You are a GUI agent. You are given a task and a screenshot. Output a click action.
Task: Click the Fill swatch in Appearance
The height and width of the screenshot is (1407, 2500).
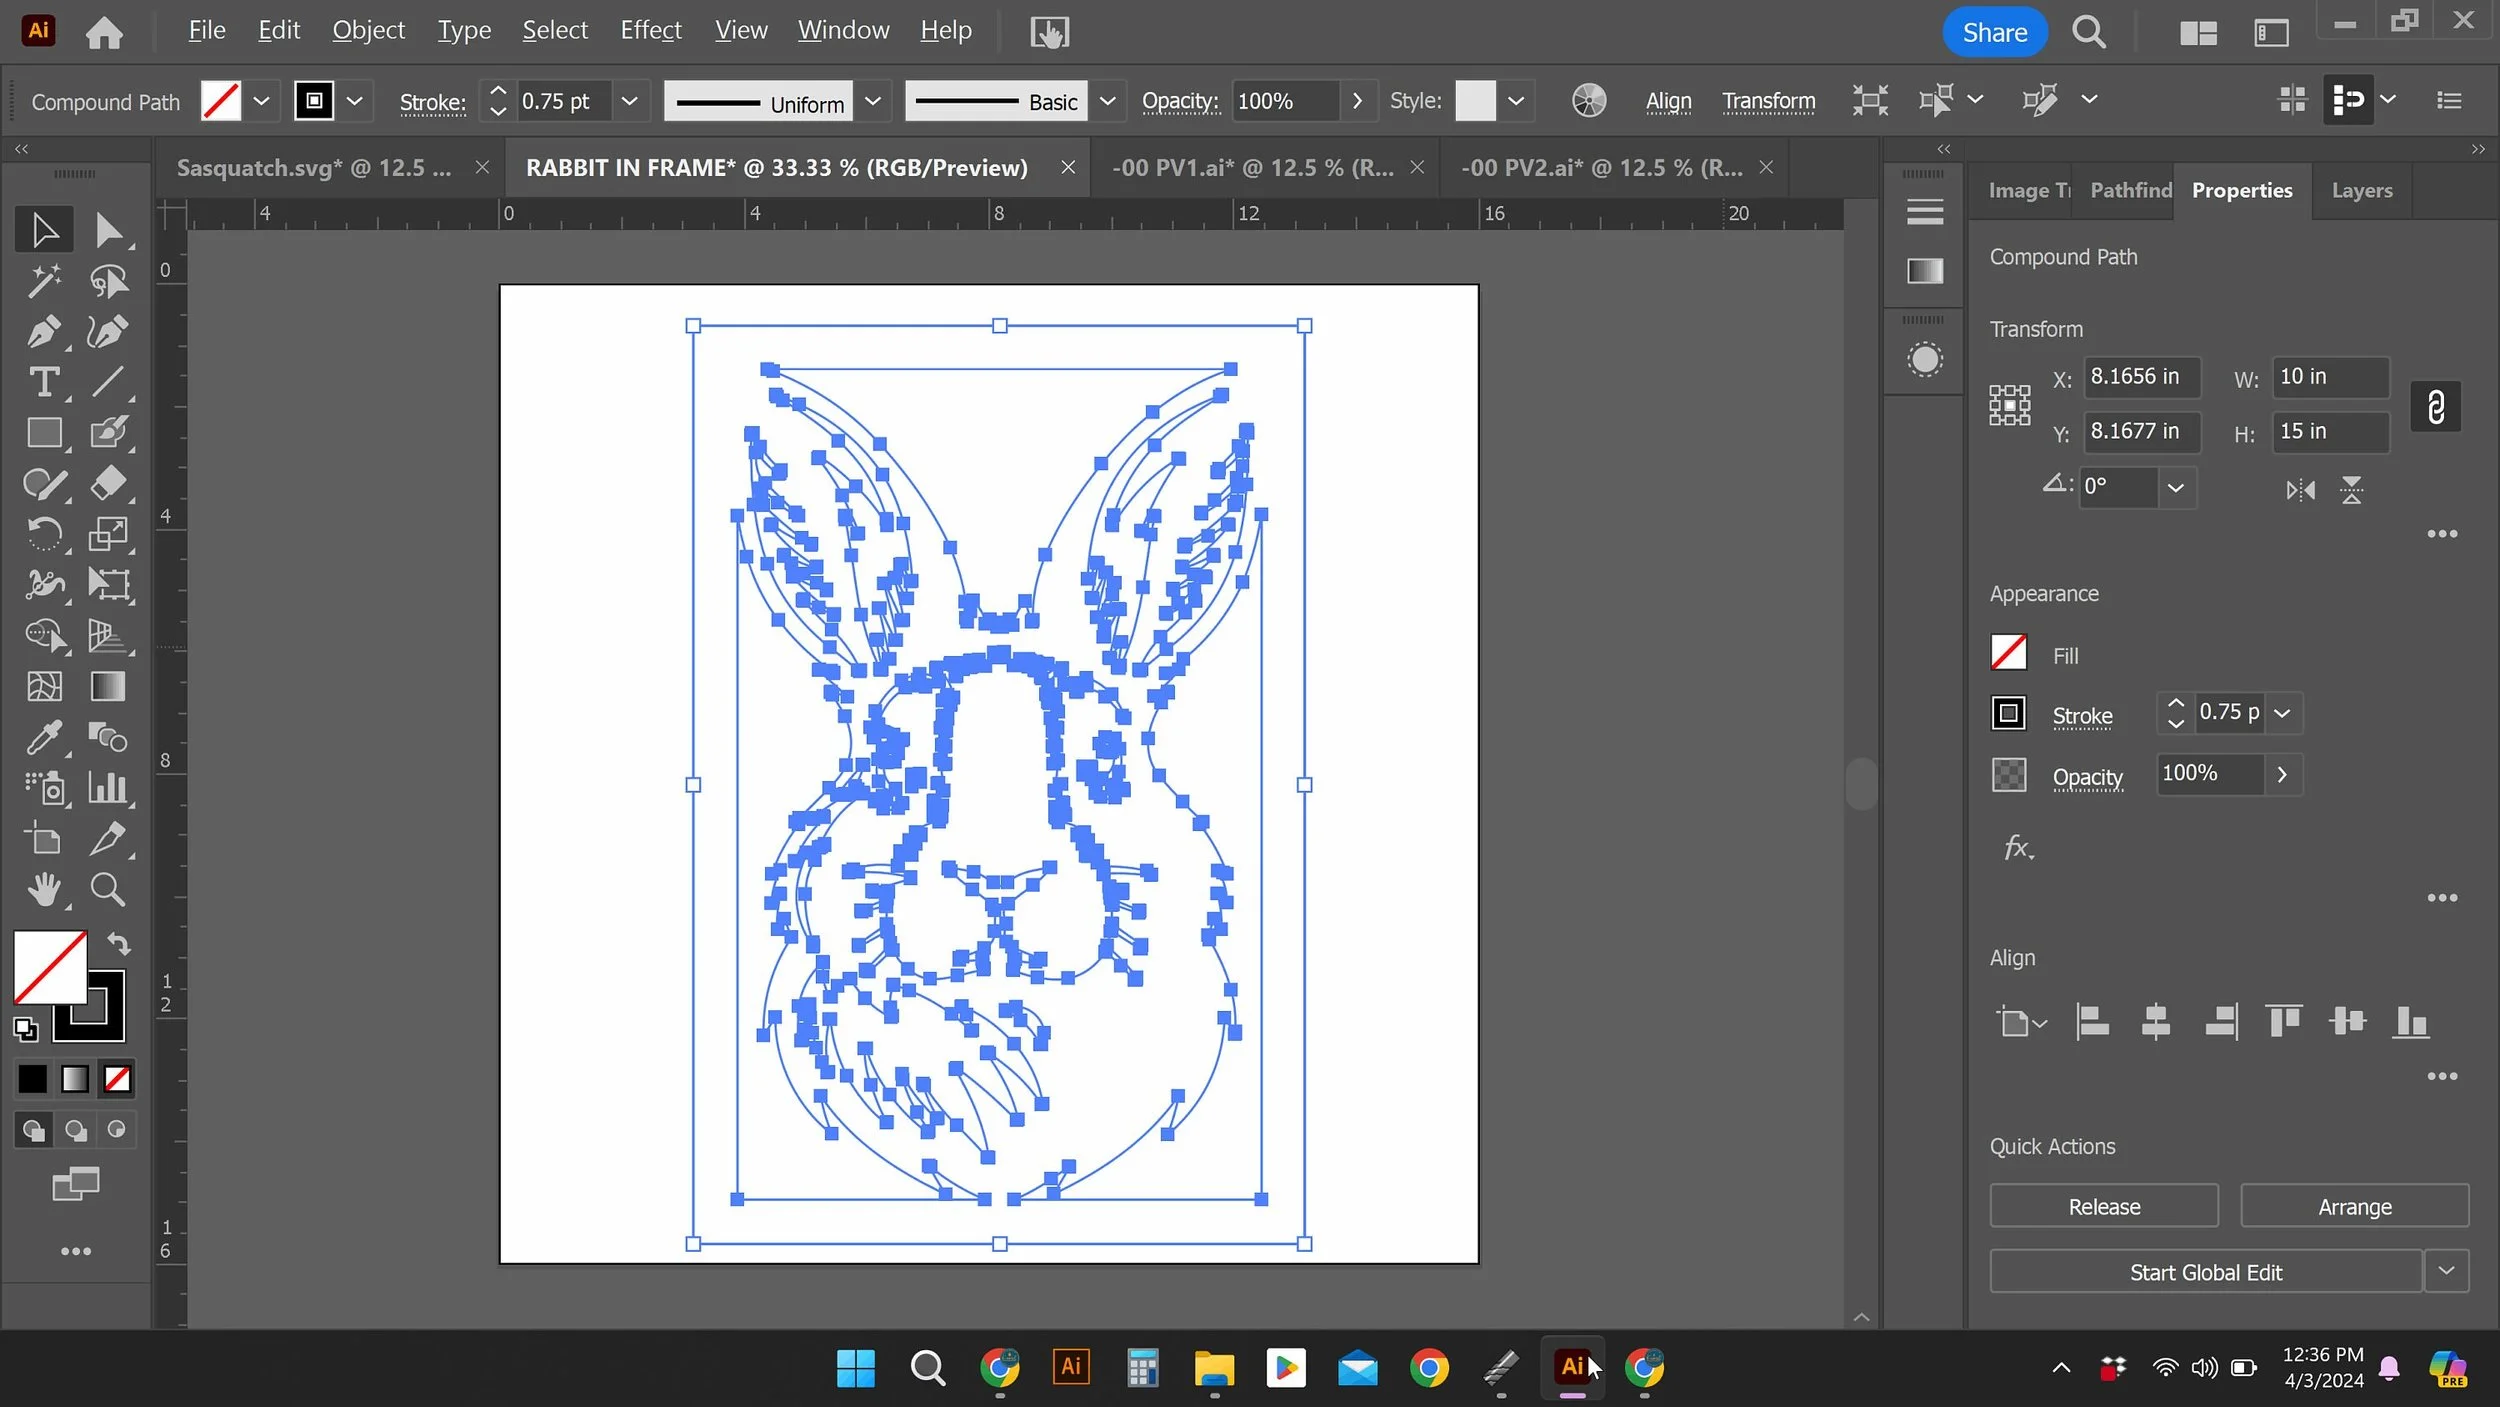2008,654
